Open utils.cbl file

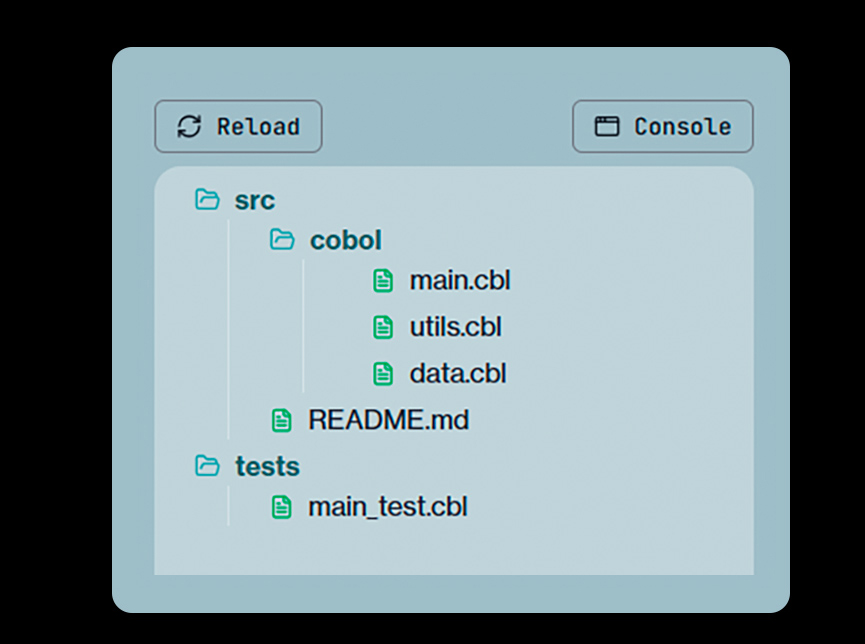(455, 326)
